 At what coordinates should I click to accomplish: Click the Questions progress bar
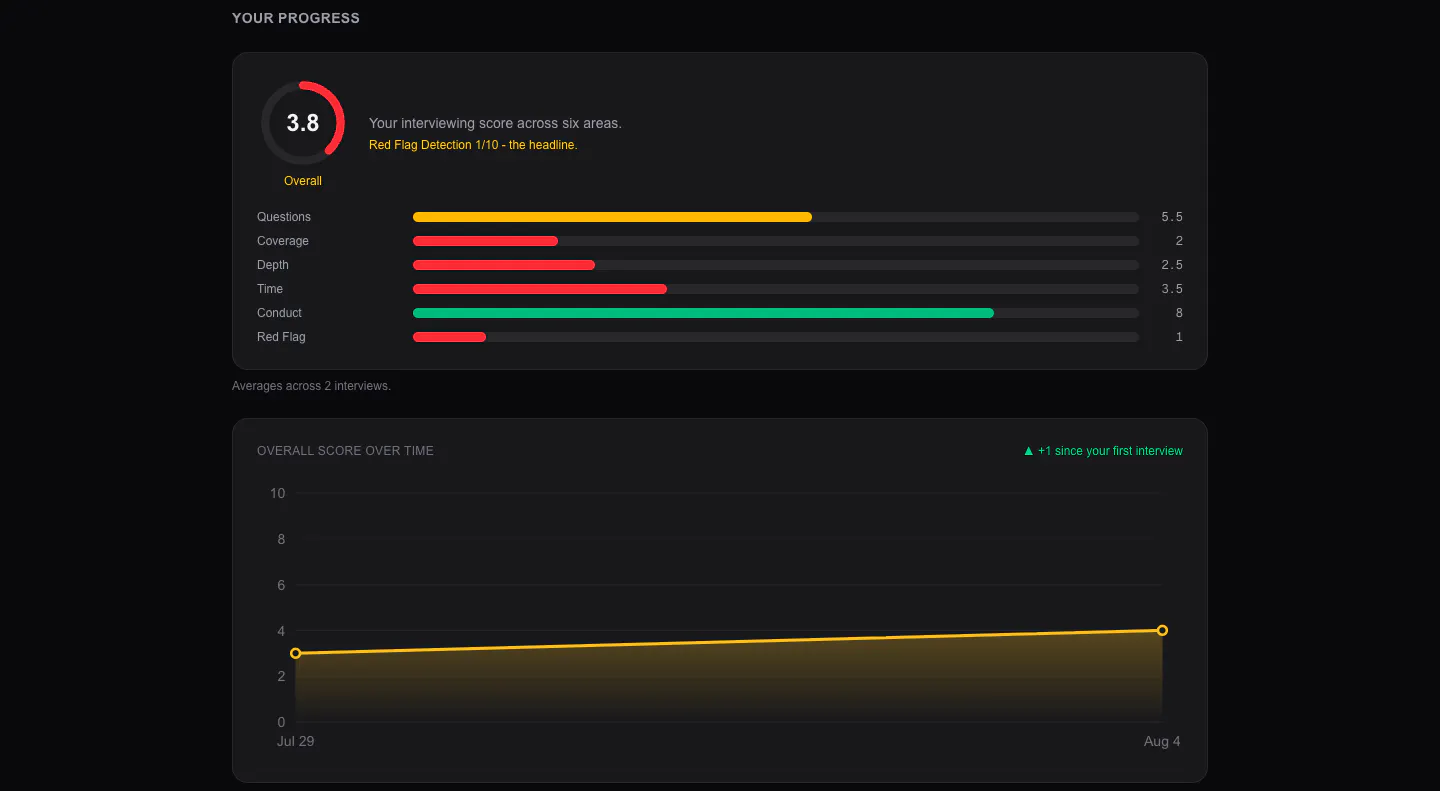(x=776, y=217)
